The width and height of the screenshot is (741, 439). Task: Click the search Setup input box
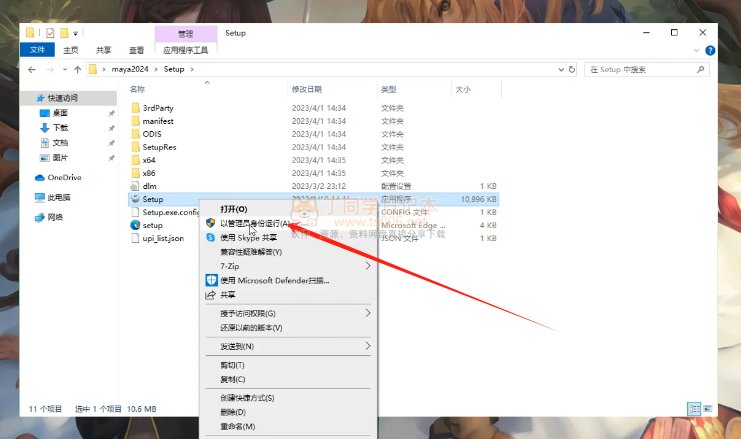[650, 69]
